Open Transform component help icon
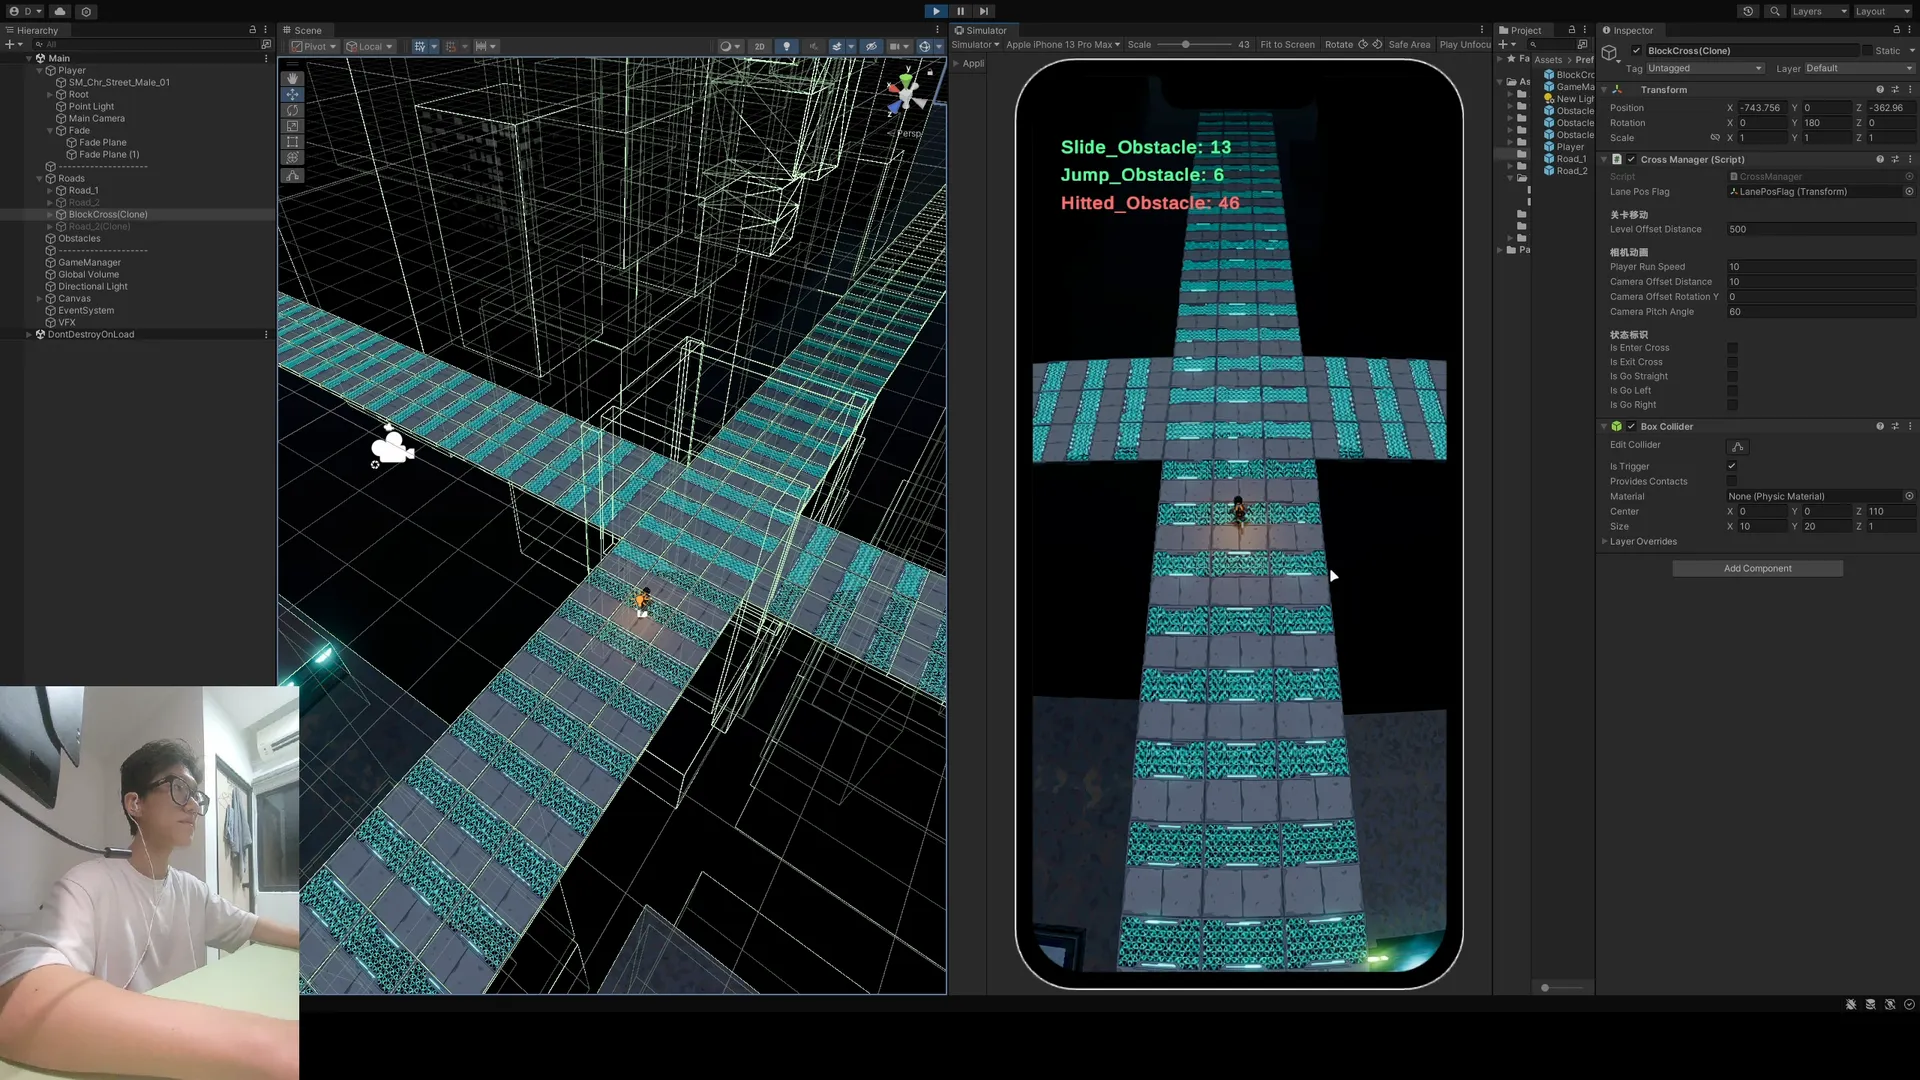 coord(1880,90)
